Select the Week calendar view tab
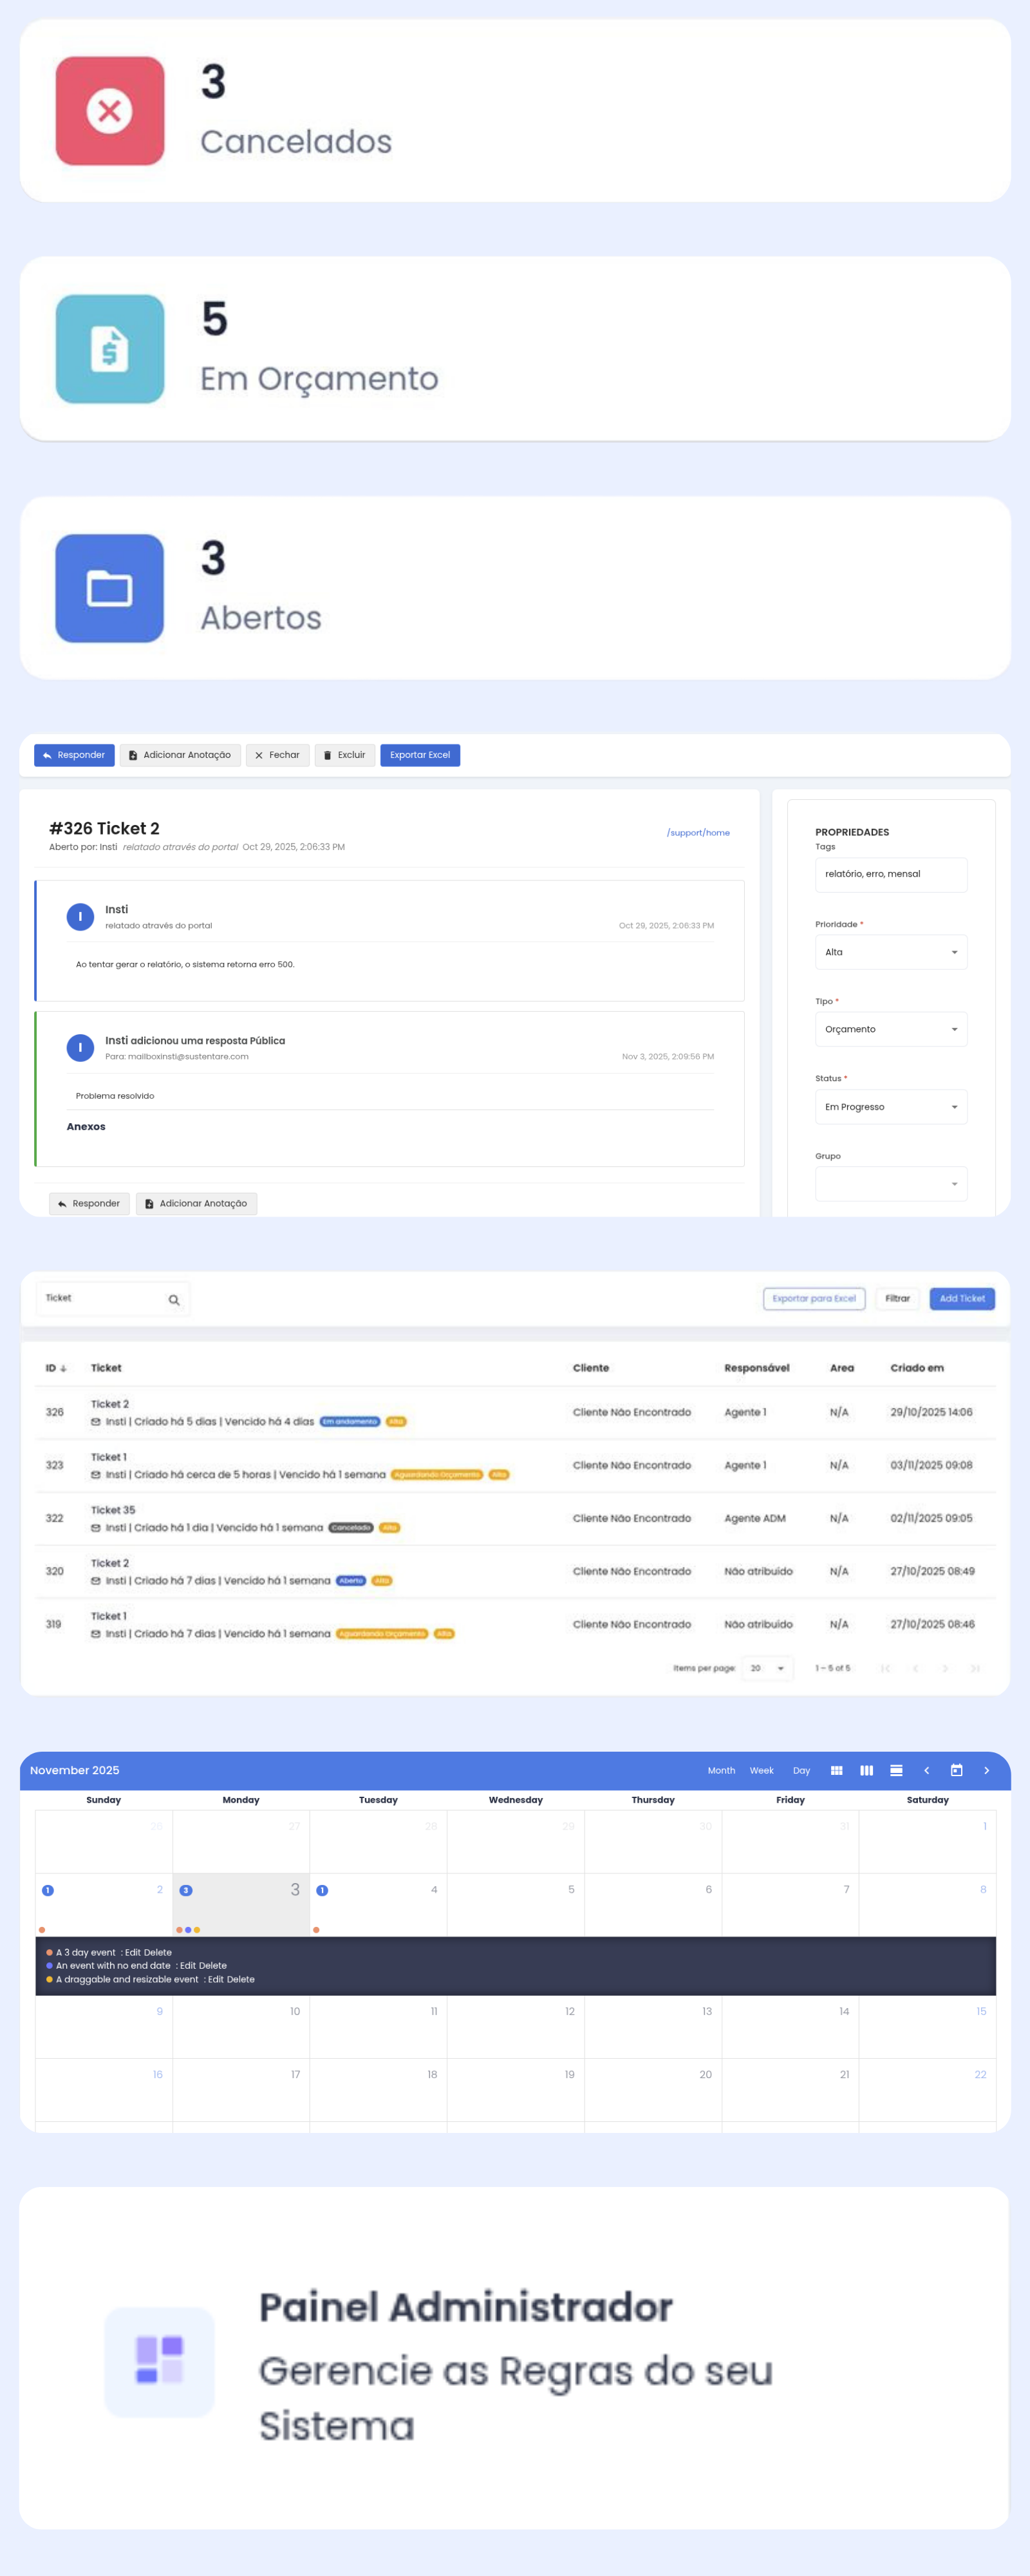Image resolution: width=1030 pixels, height=2576 pixels. pyautogui.click(x=761, y=1770)
